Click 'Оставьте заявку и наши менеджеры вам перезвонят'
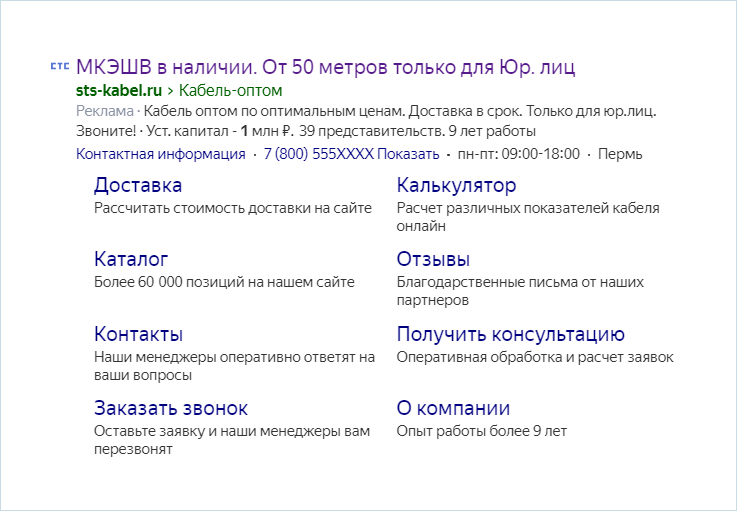This screenshot has height=511, width=737. click(x=232, y=440)
